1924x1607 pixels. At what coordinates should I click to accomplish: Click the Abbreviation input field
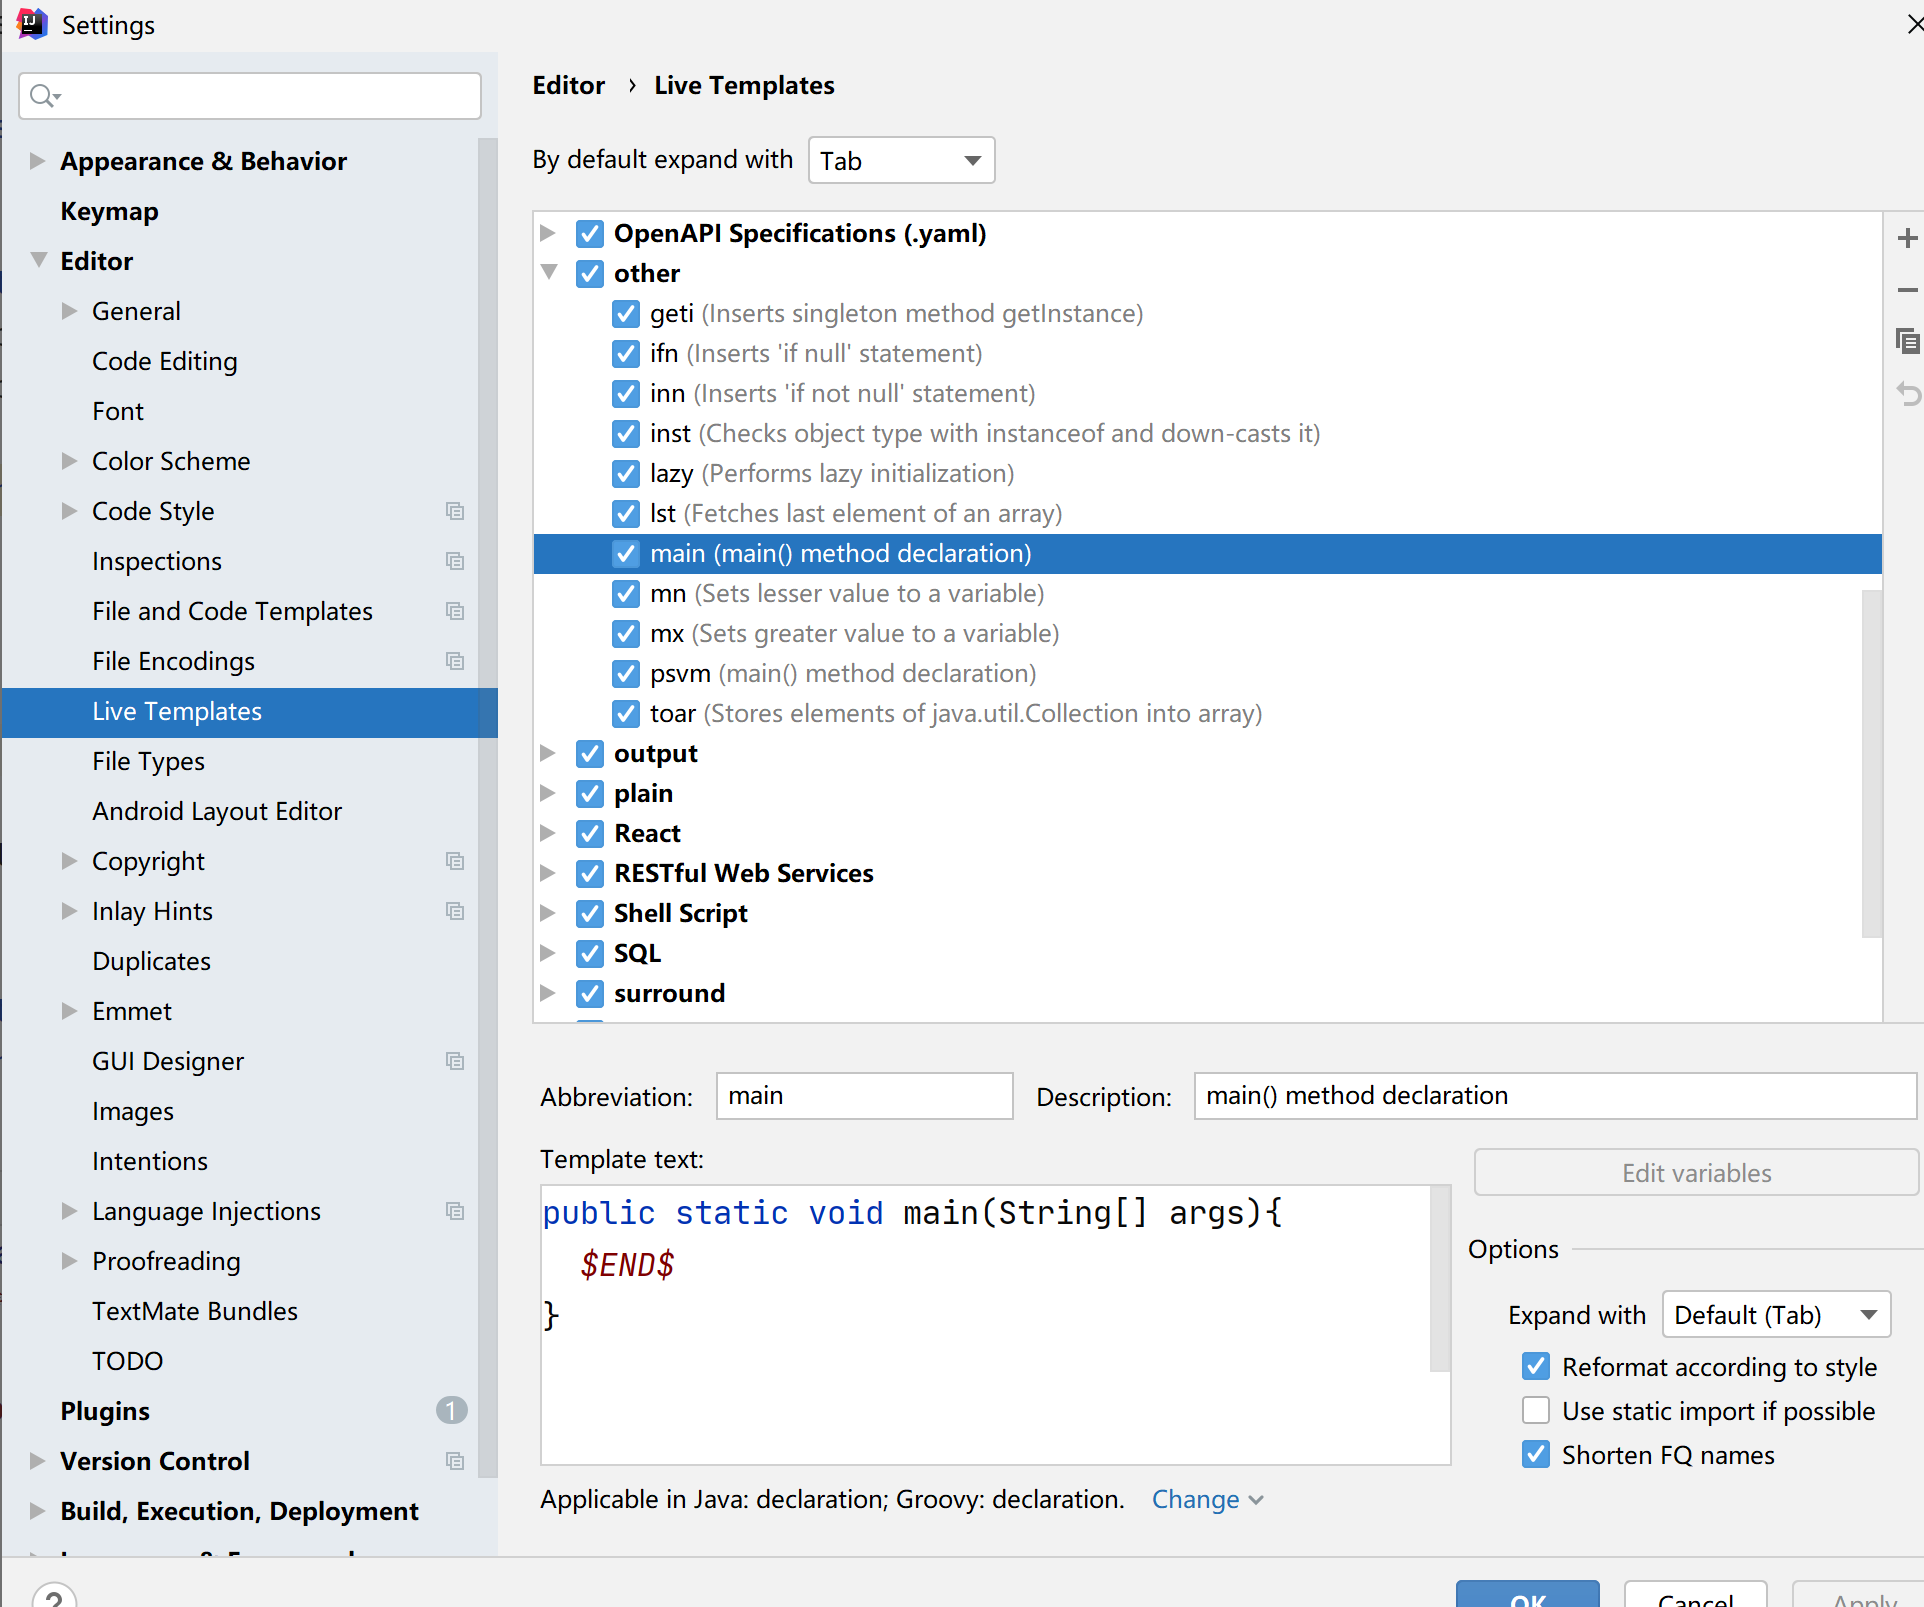click(x=864, y=1096)
